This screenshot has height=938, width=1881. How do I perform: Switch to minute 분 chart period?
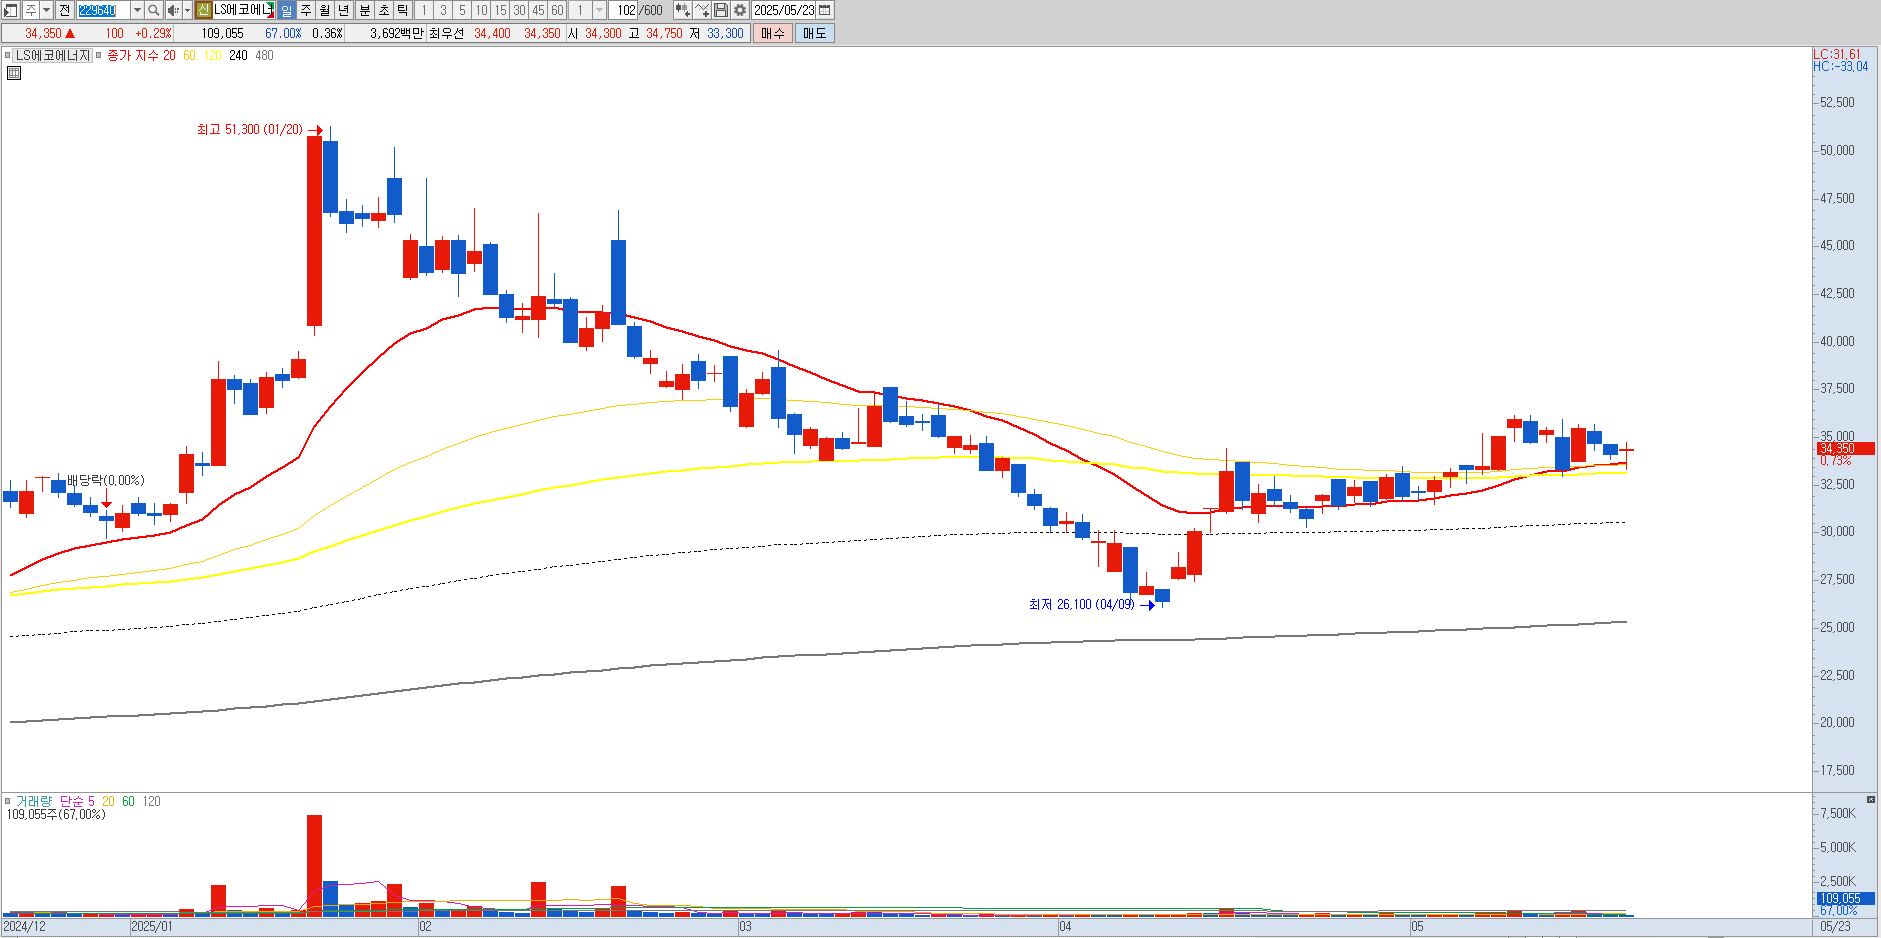(x=364, y=10)
